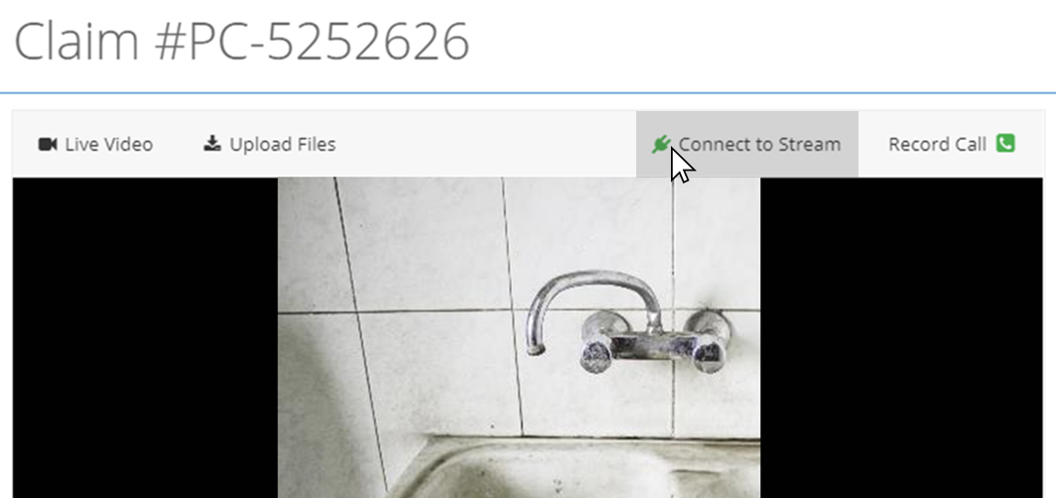Click the black area left of the video
Screen dimensions: 1056x498
coord(145,337)
